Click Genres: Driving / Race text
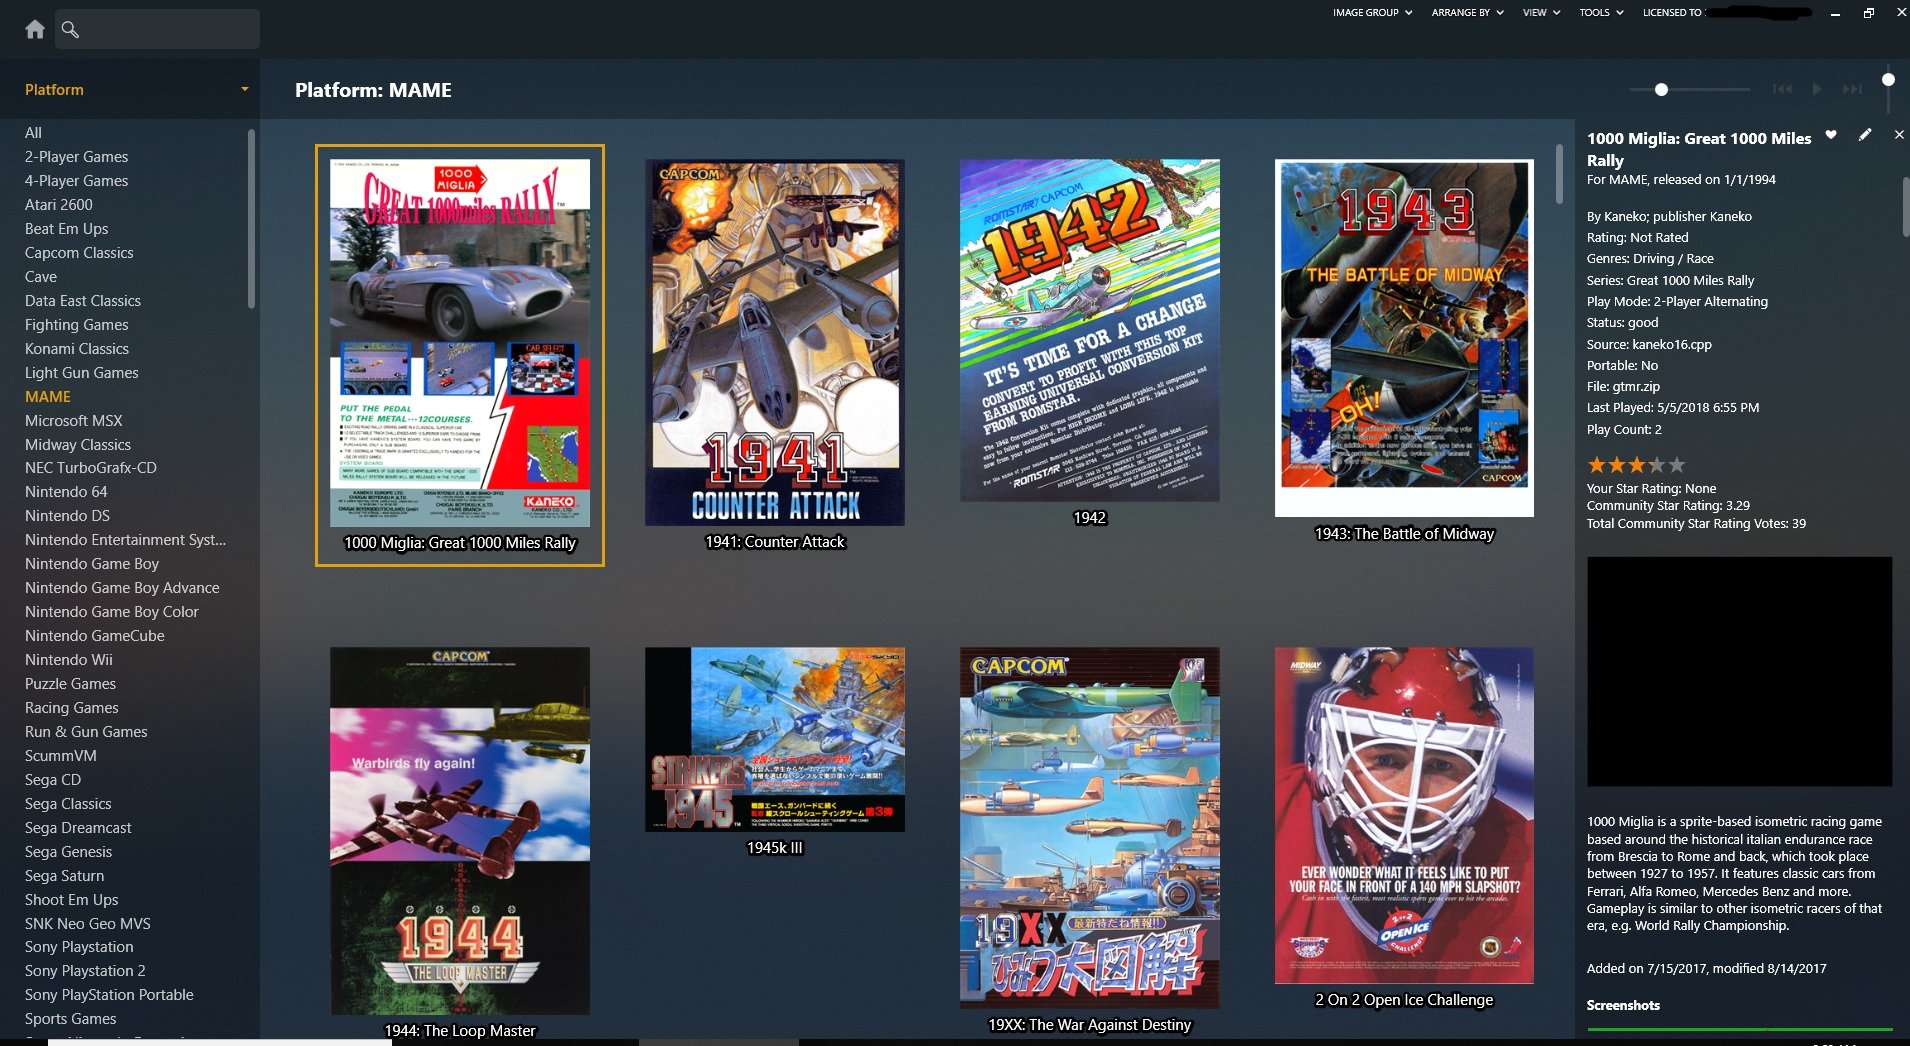This screenshot has width=1910, height=1046. pos(1650,258)
